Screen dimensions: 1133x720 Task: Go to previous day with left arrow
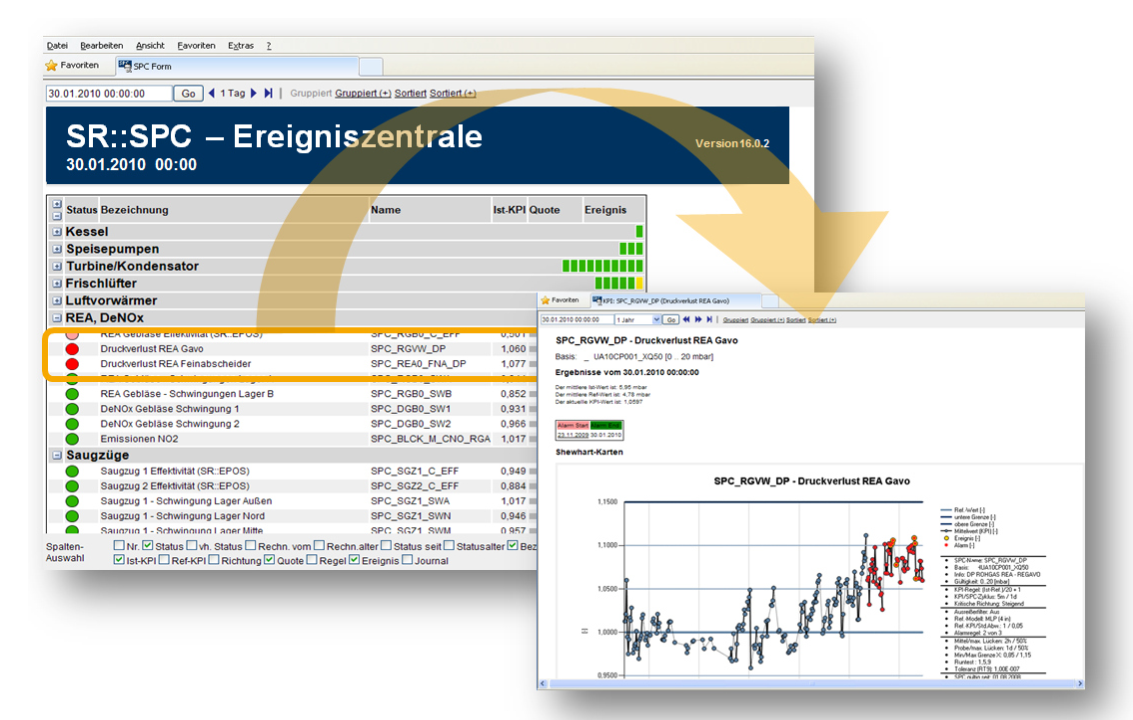pos(212,93)
